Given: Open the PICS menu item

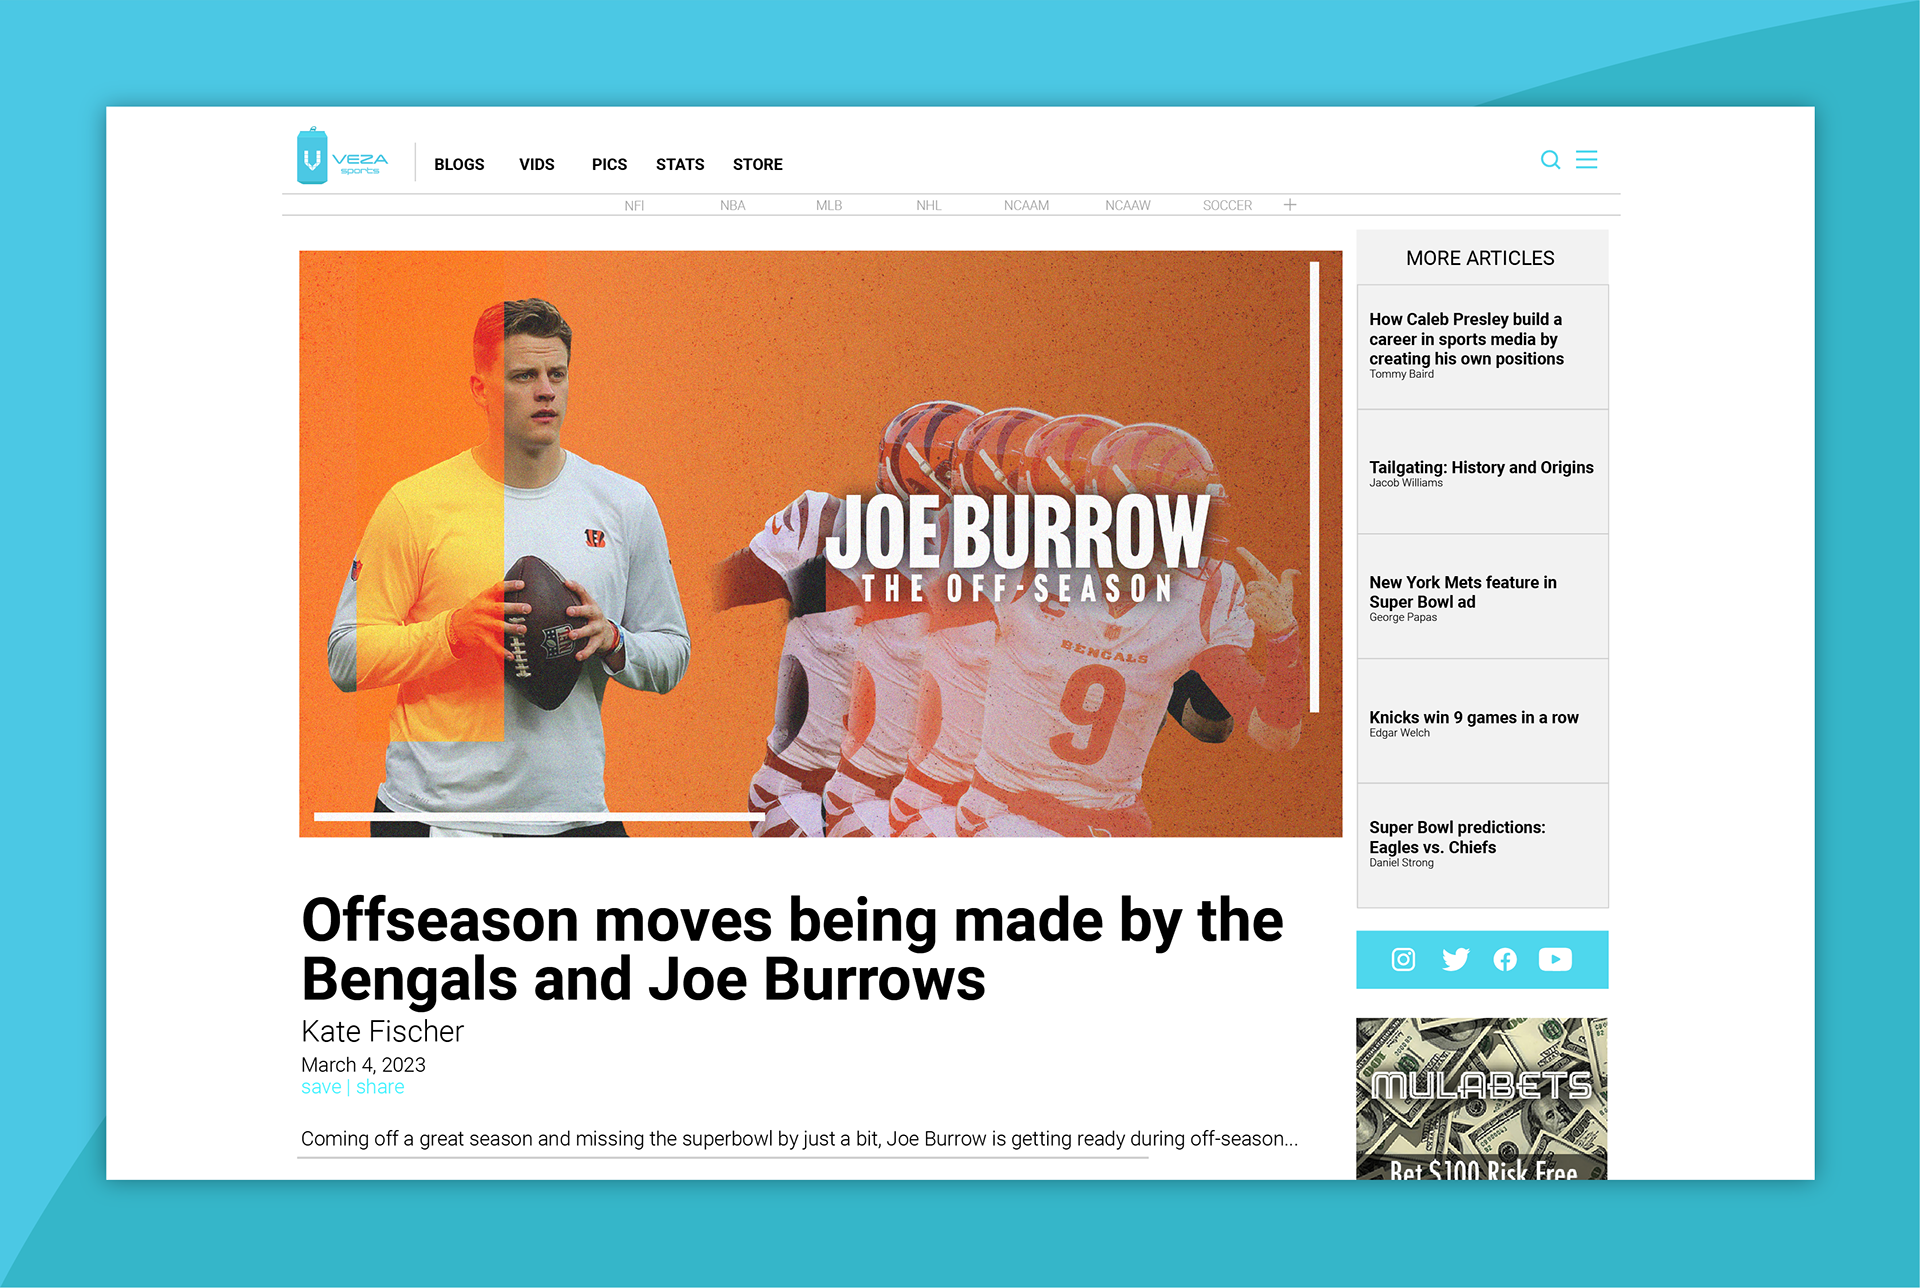Looking at the screenshot, I should coord(609,164).
